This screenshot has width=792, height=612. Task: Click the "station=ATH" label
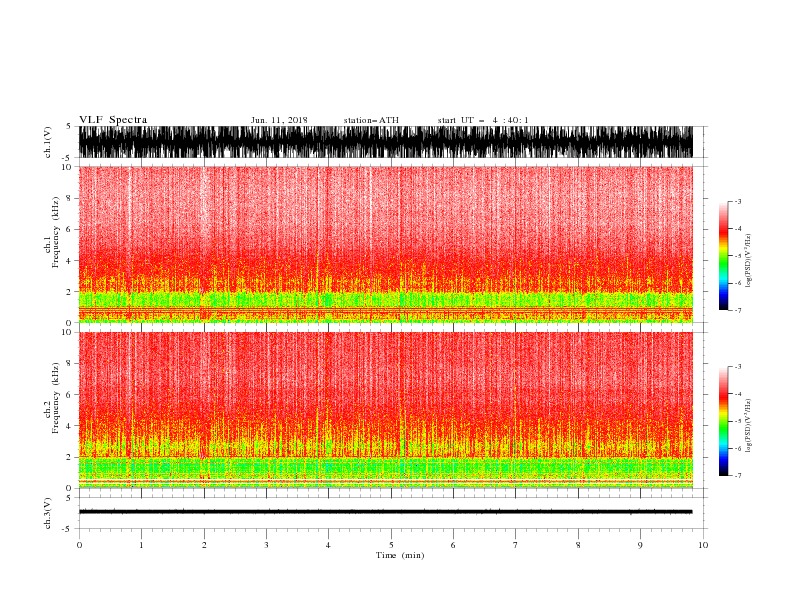(371, 120)
